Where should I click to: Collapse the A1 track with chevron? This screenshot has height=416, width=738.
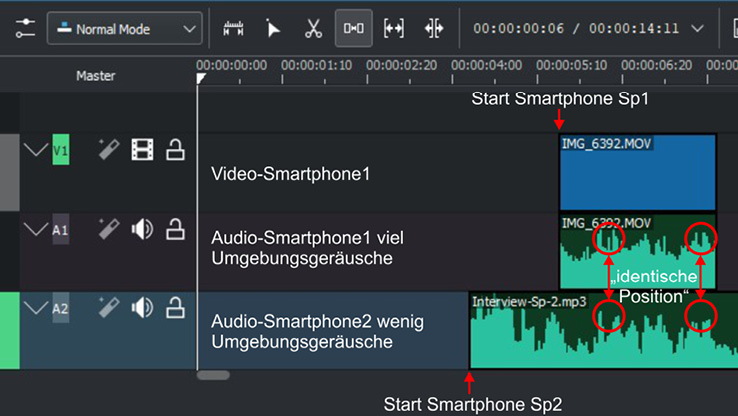click(36, 229)
